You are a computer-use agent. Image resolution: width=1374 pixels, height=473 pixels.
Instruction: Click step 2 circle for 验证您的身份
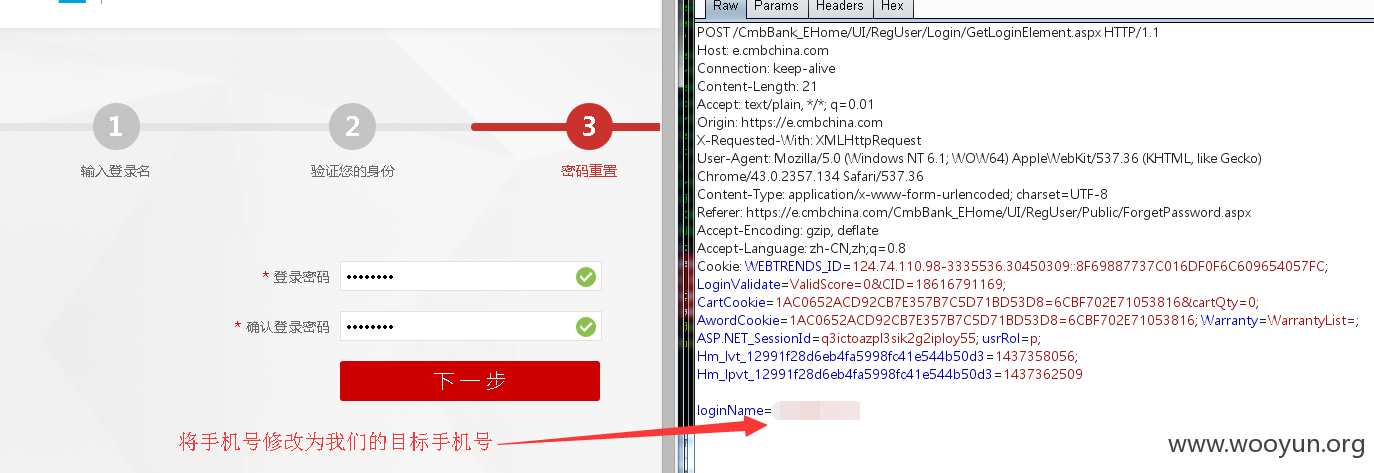352,127
